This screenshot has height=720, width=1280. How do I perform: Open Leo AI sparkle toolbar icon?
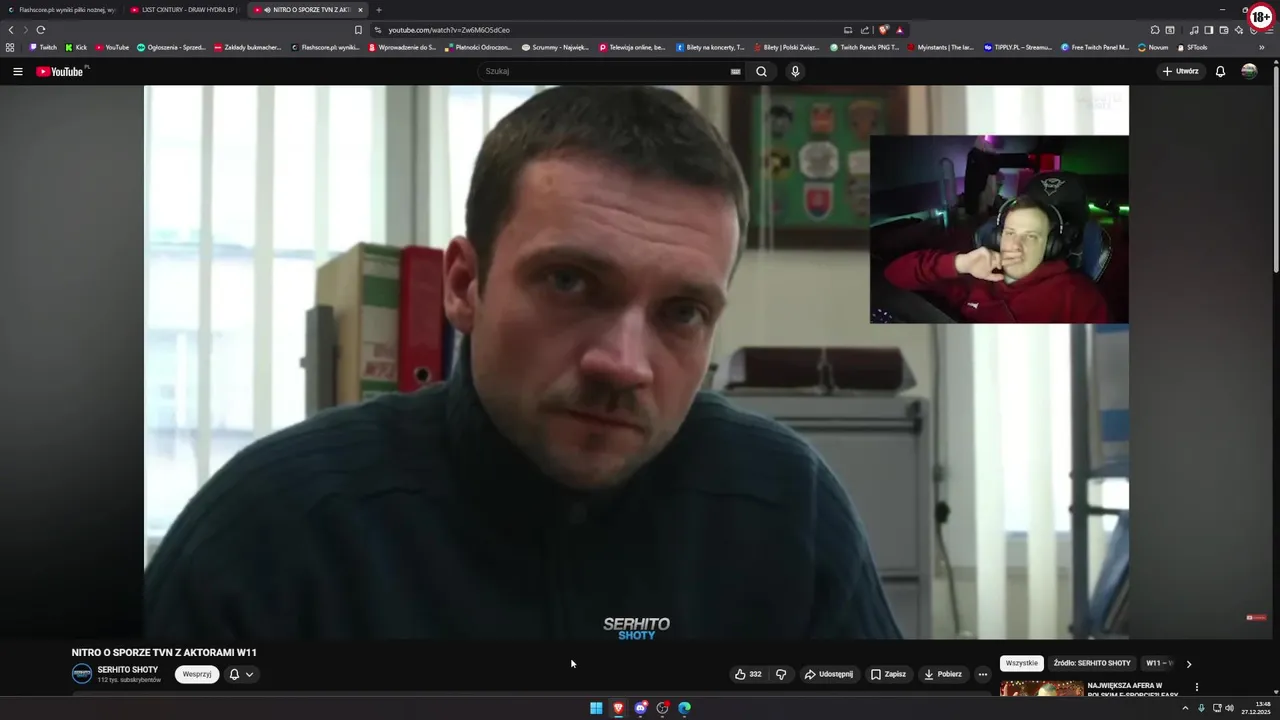[x=1238, y=30]
